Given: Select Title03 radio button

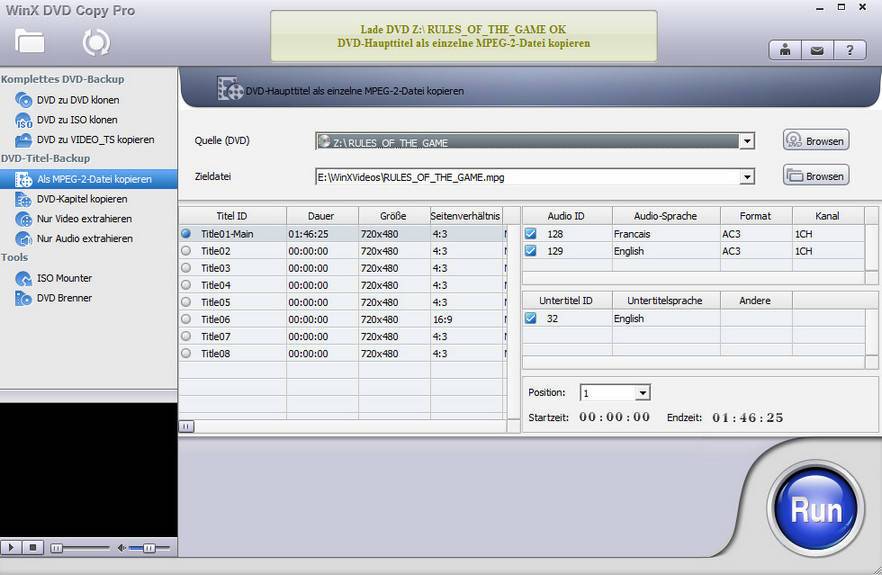Looking at the screenshot, I should pyautogui.click(x=186, y=268).
